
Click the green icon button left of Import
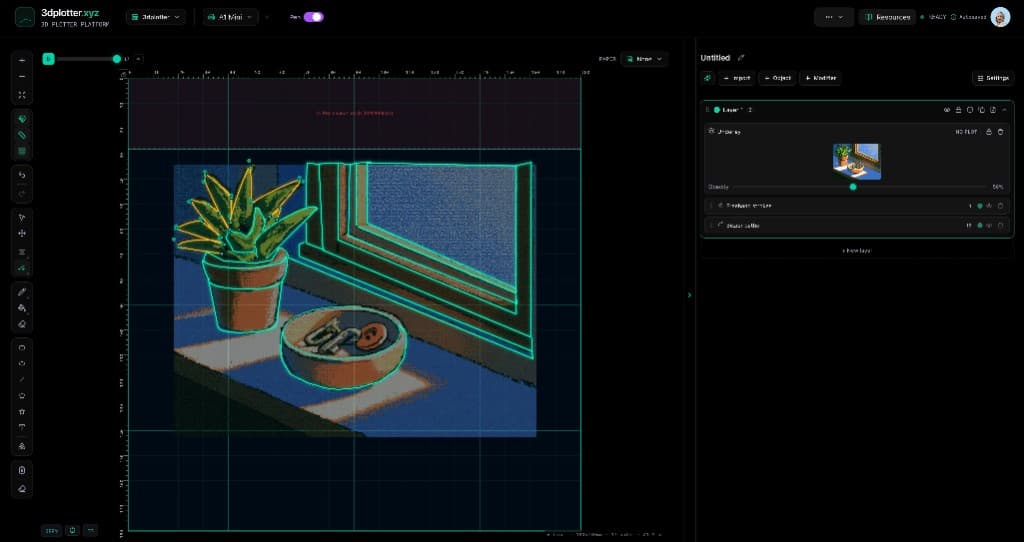[708, 78]
